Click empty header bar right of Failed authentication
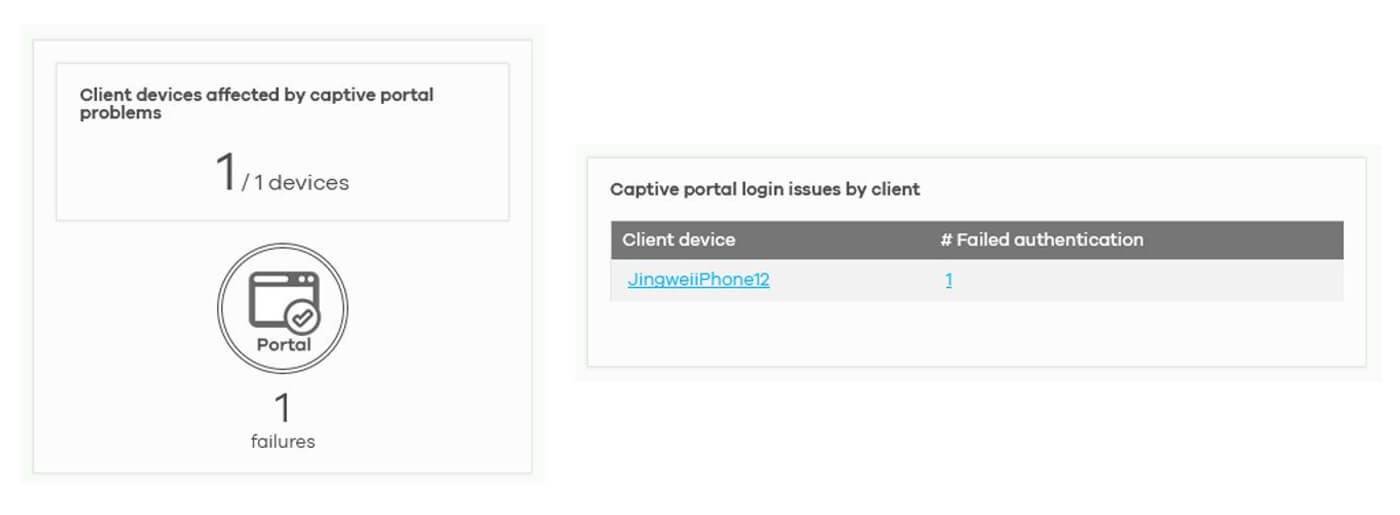 pos(1250,240)
